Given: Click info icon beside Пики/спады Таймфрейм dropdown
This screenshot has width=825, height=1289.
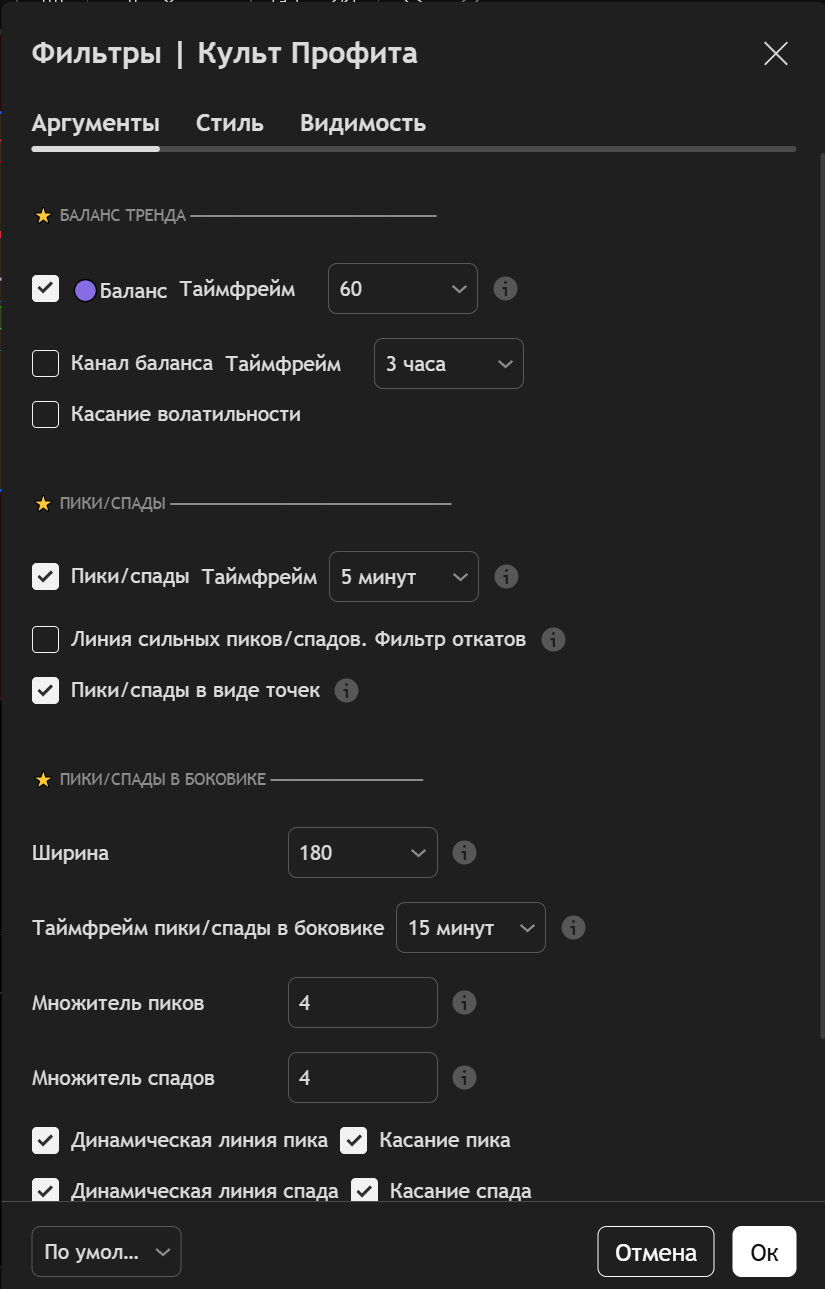Looking at the screenshot, I should [x=506, y=577].
